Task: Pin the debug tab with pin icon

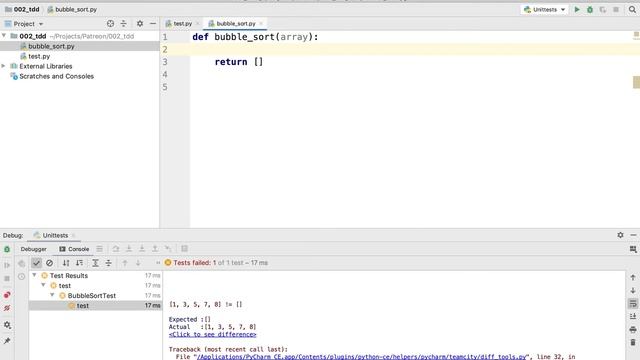Action: 7,341
